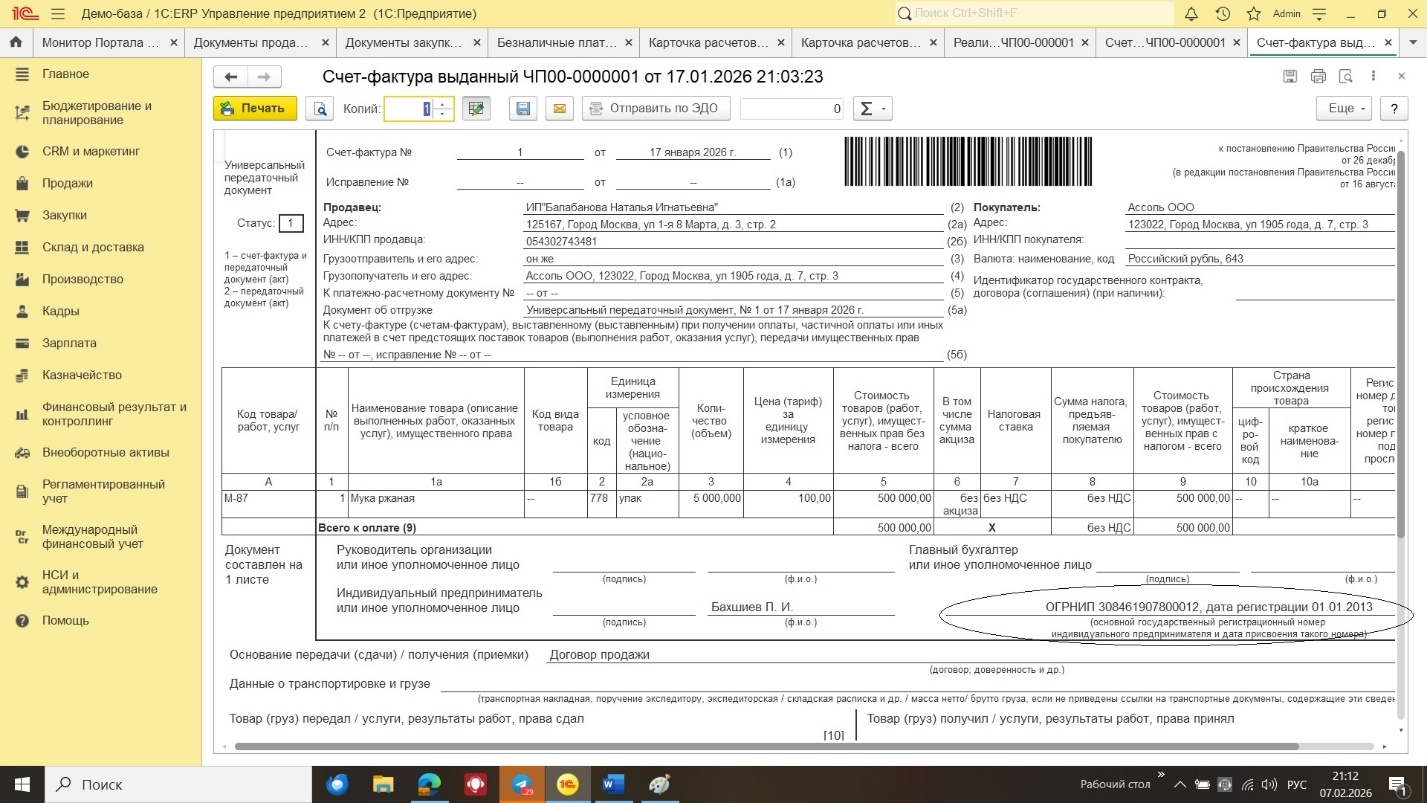The image size is (1427, 803).
Task: Open Telegram from the Windows taskbar
Action: pos(521,784)
